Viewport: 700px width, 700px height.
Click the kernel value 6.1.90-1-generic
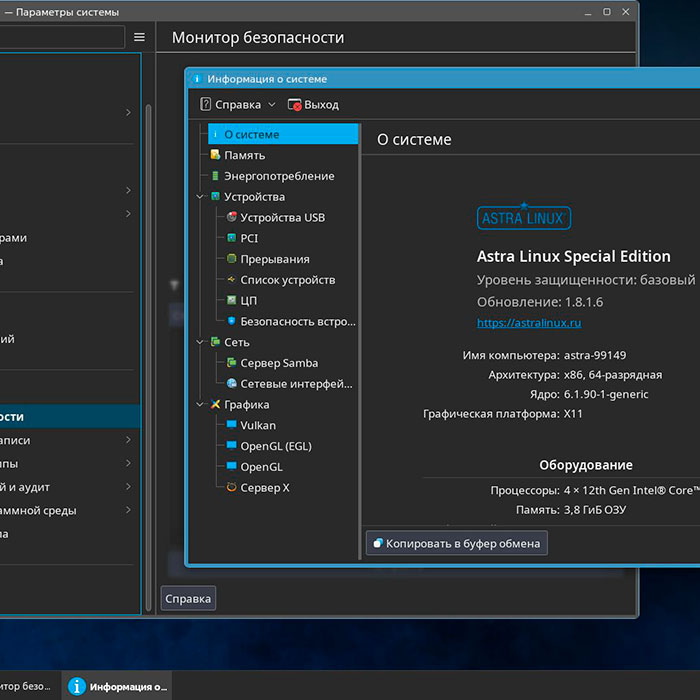click(606, 394)
